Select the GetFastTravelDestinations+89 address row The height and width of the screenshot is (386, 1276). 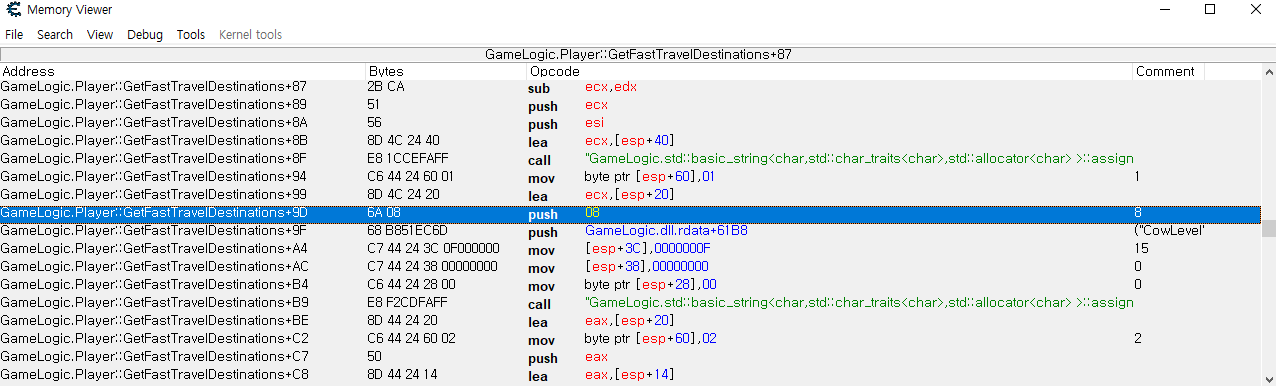tap(630, 105)
